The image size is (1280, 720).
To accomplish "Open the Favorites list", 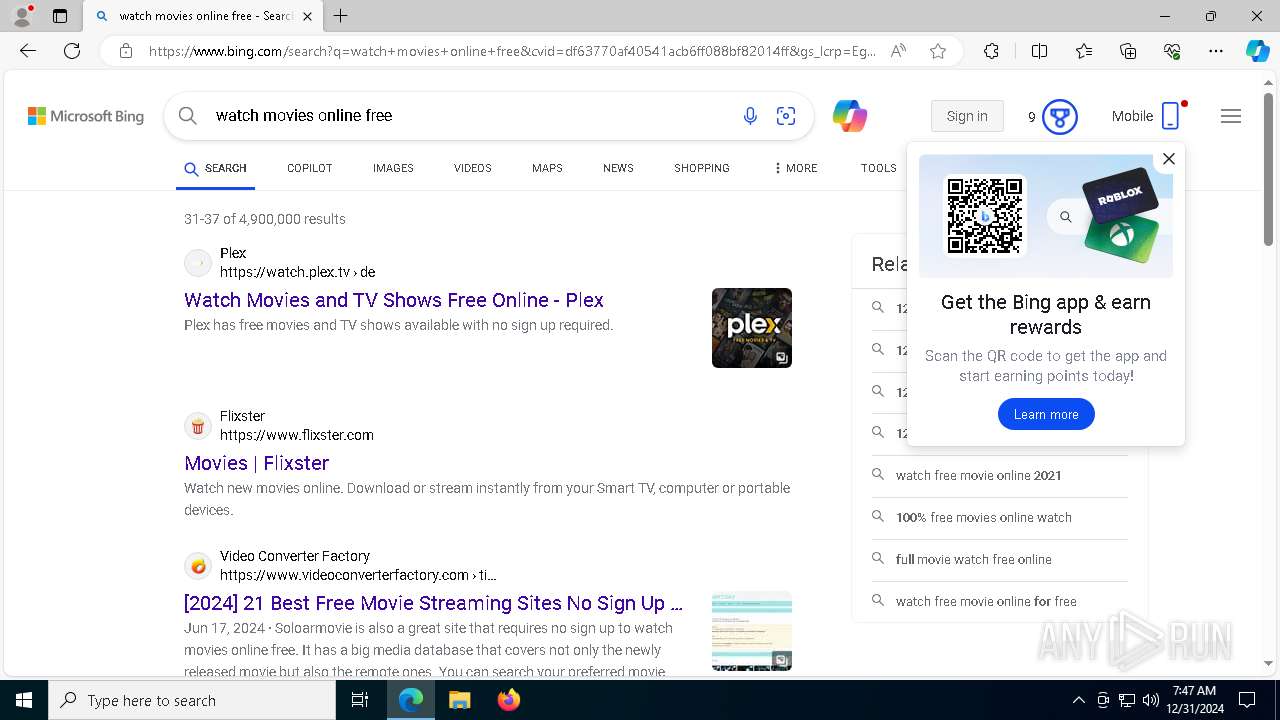I will 1084,51.
